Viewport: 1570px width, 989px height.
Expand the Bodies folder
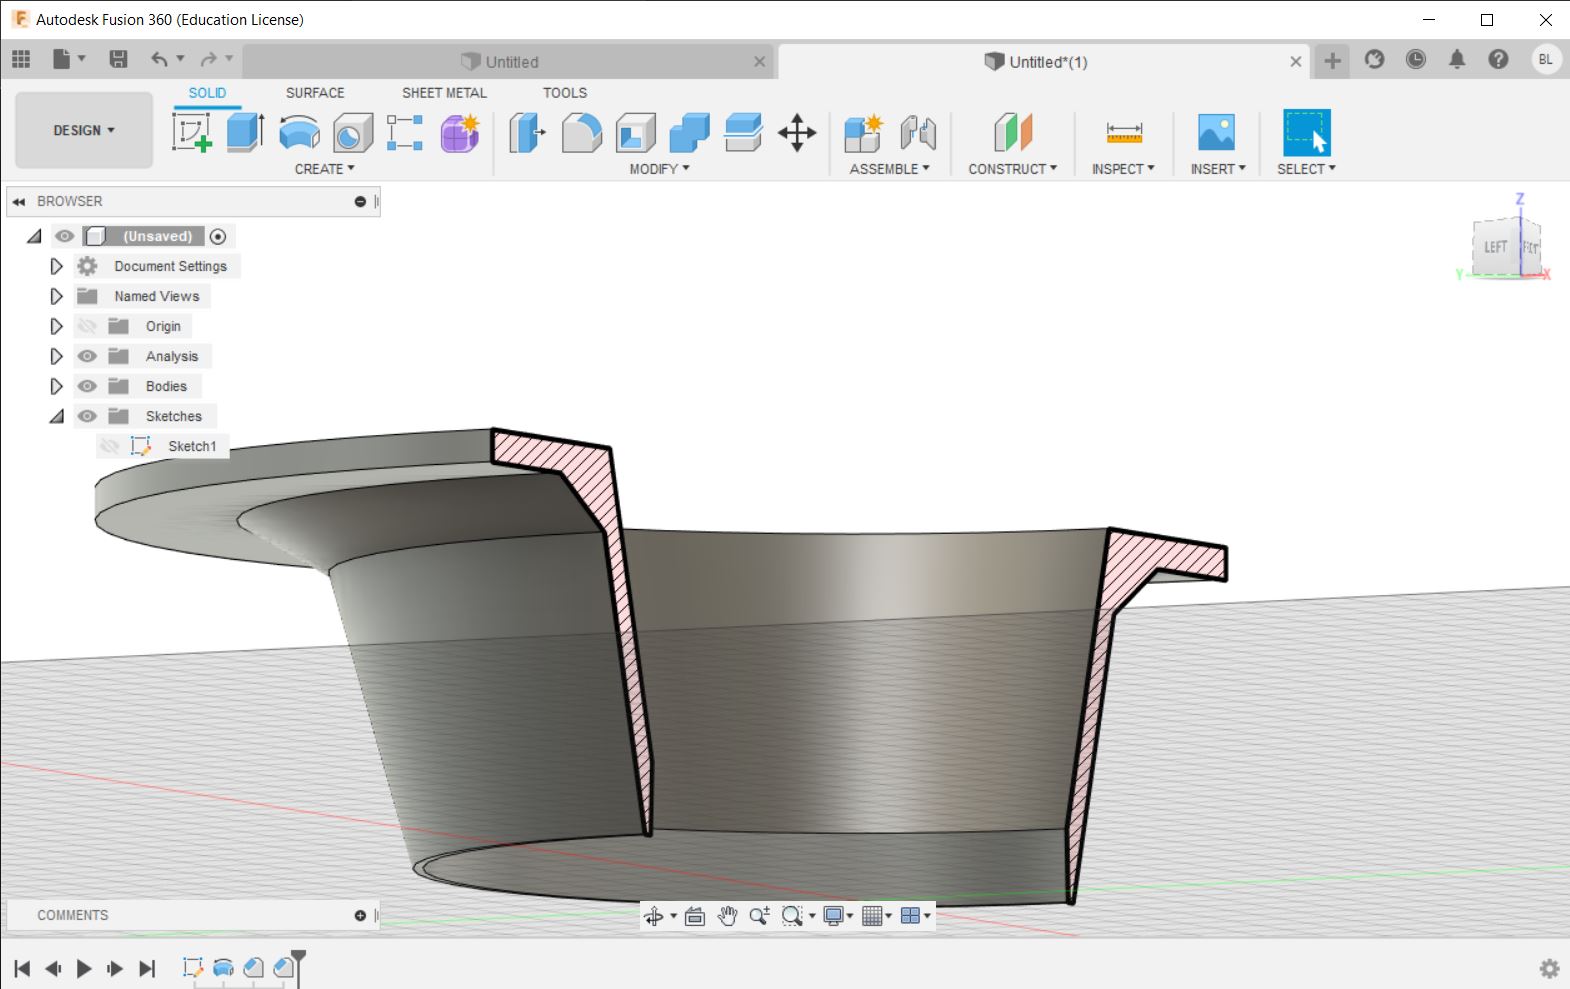tap(57, 386)
